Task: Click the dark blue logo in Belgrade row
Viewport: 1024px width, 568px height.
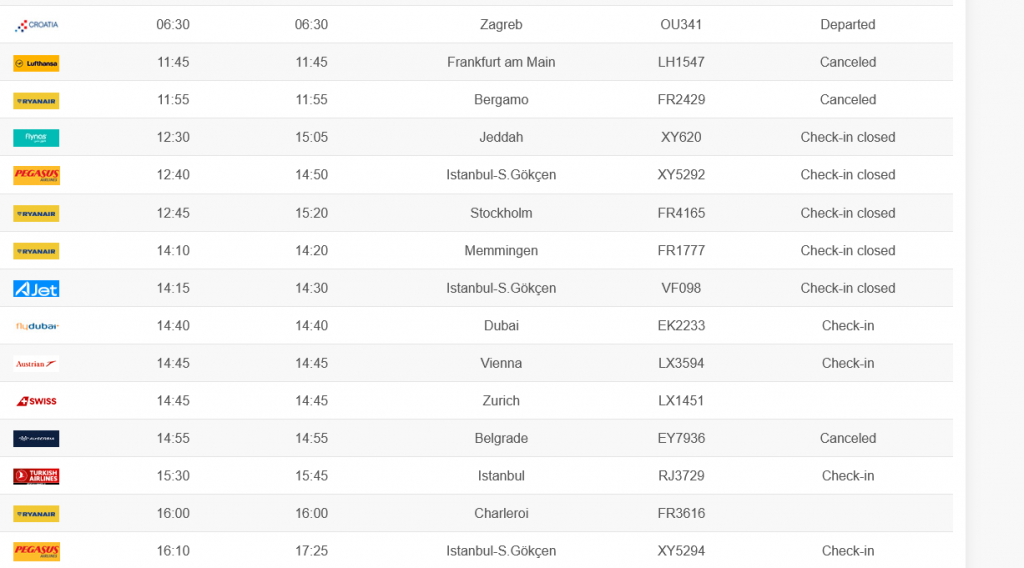Action: (36, 439)
